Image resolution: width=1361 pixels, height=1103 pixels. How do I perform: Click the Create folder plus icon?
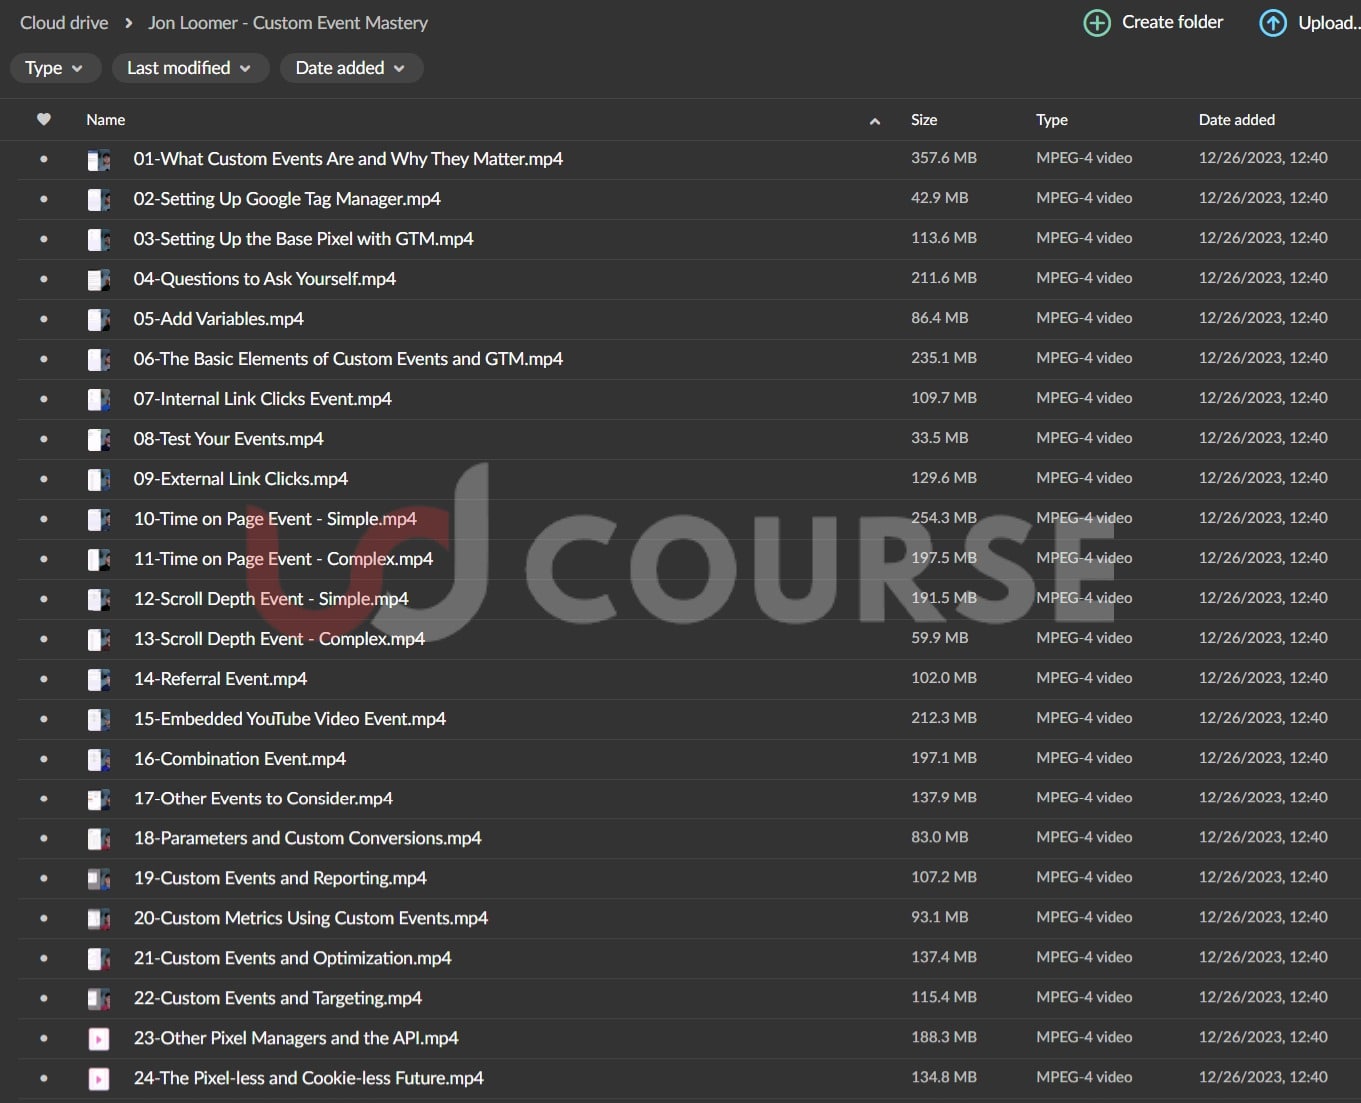click(x=1097, y=23)
